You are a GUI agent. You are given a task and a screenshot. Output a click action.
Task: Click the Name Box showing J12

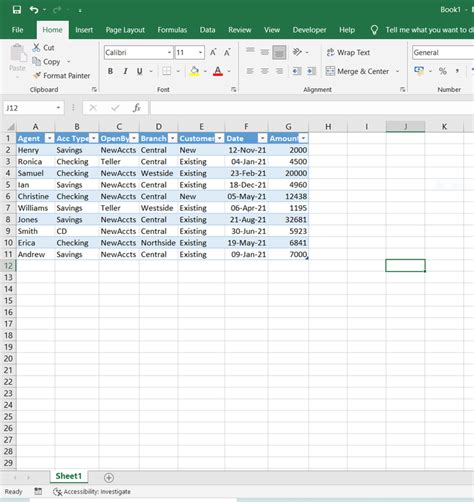(x=33, y=108)
